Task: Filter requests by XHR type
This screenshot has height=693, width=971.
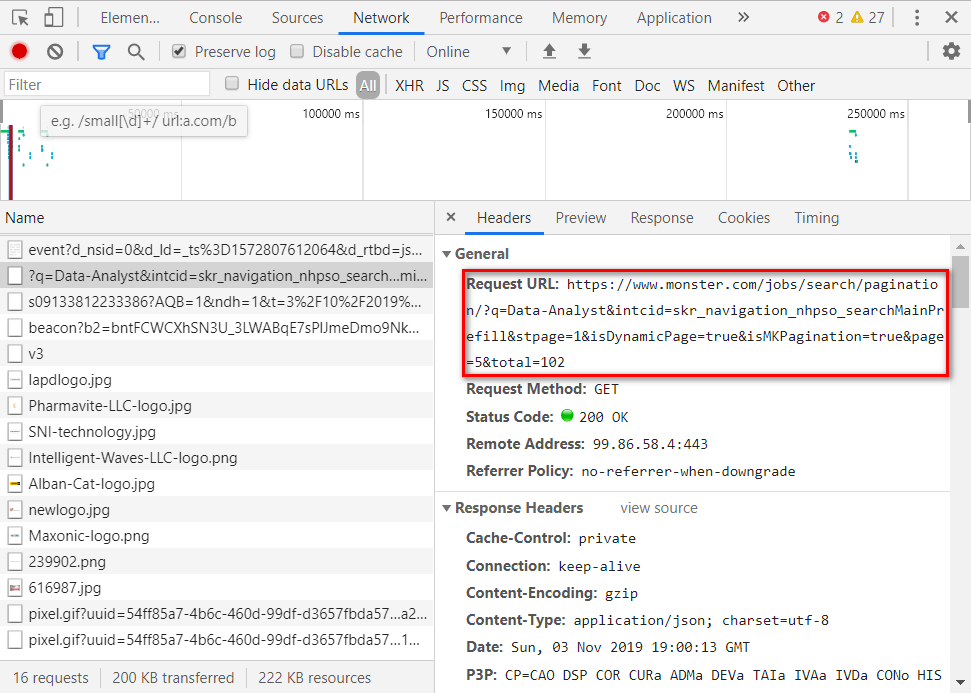Action: 409,85
